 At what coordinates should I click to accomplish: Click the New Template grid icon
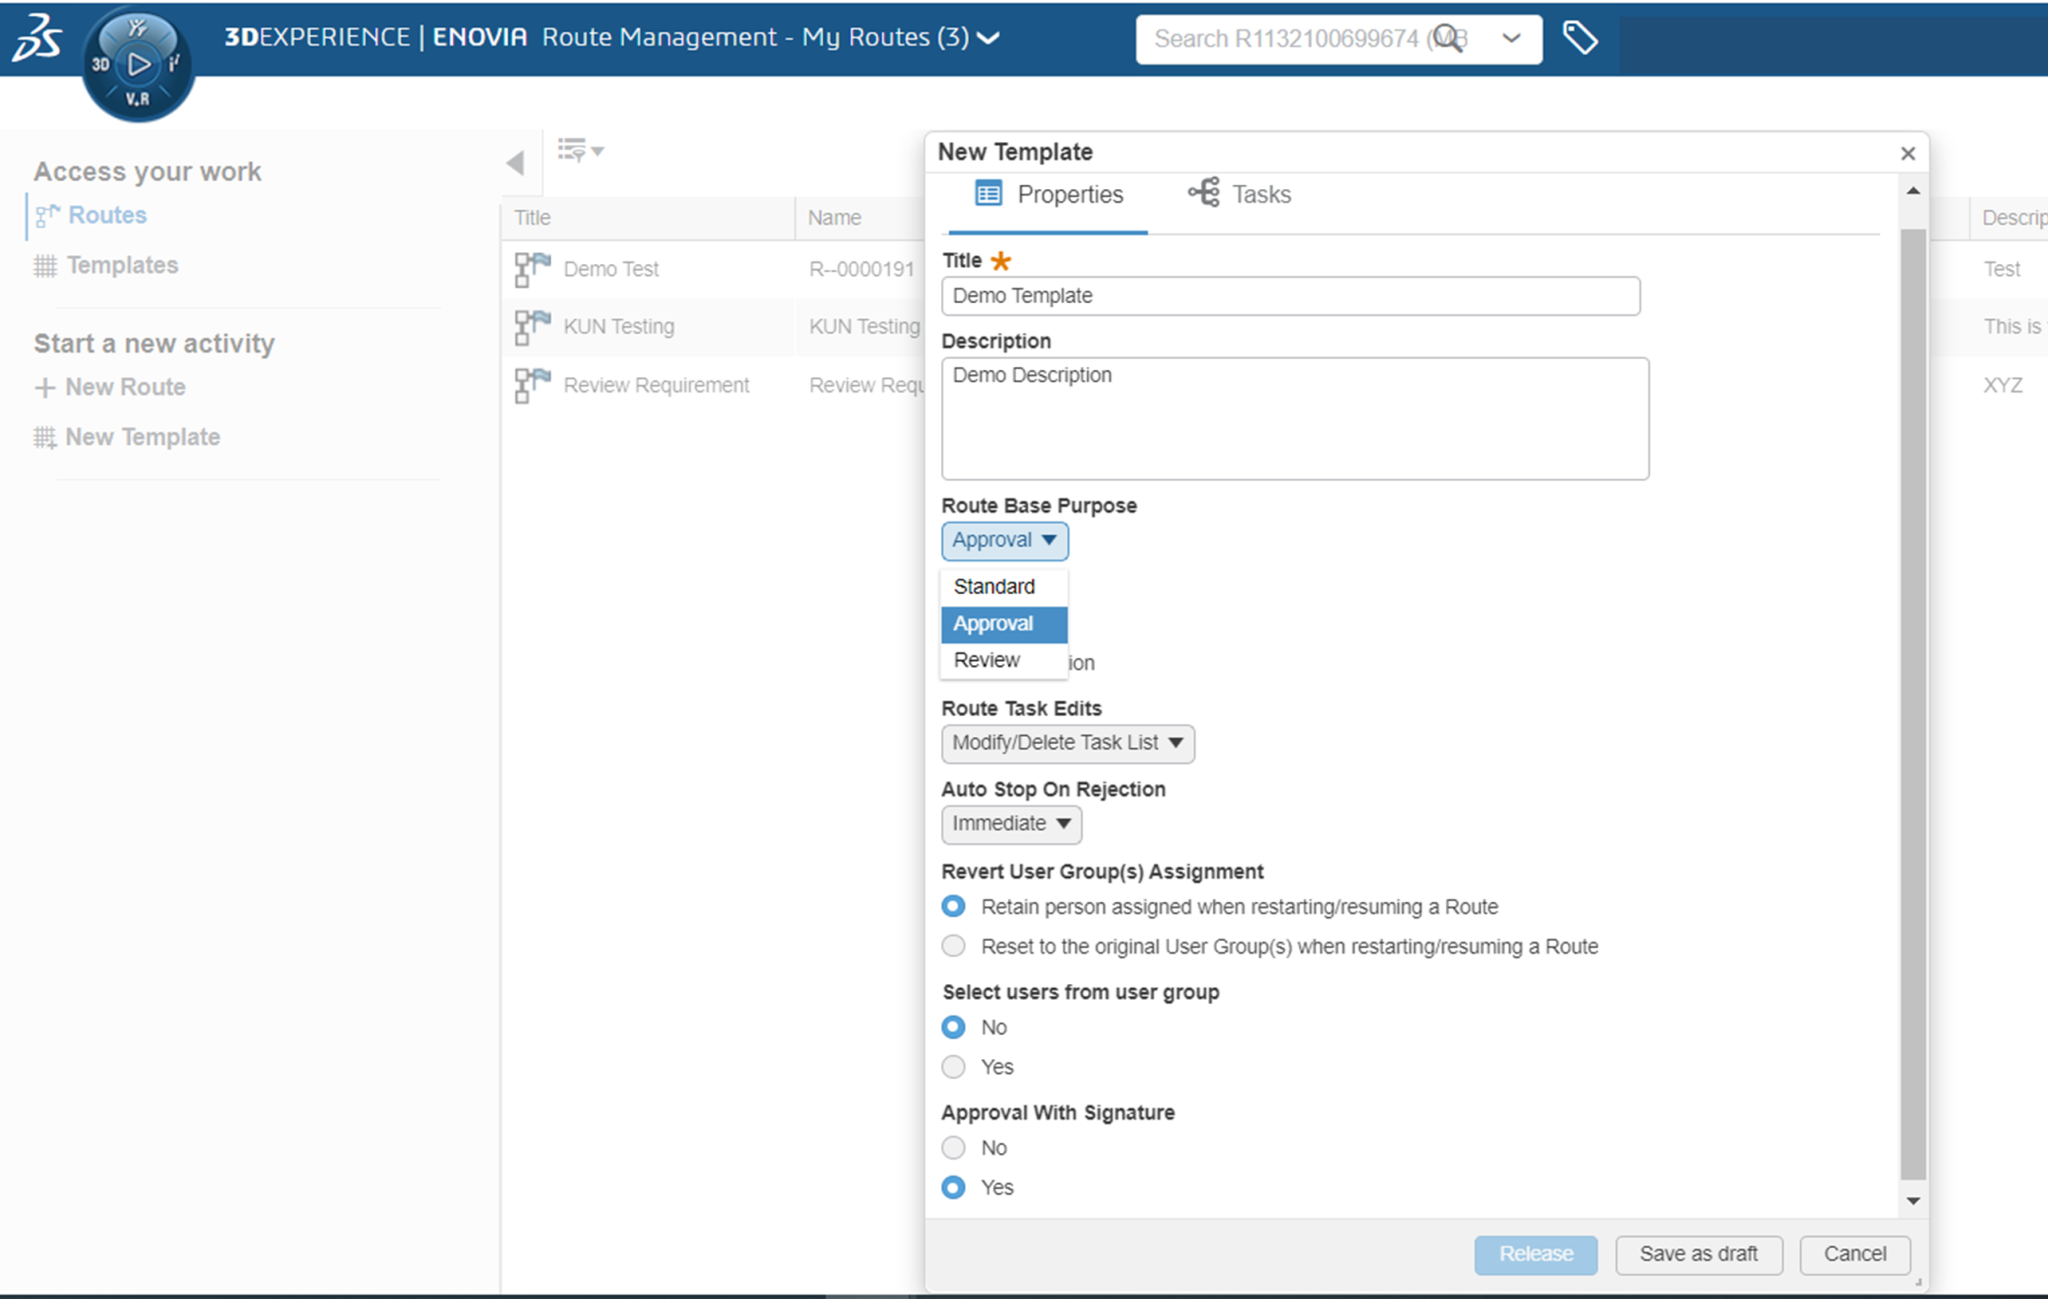[45, 437]
